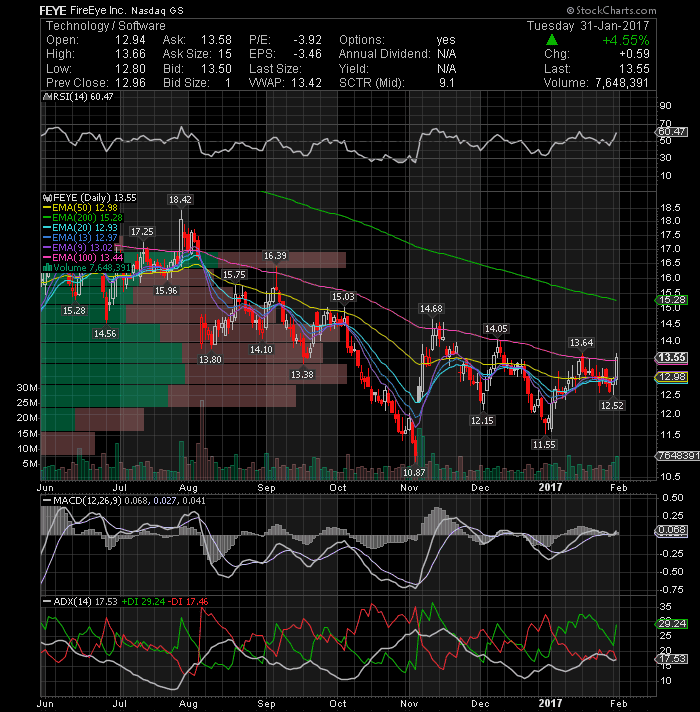Click the 11.55 low price annotation
The width and height of the screenshot is (700, 712).
click(544, 445)
